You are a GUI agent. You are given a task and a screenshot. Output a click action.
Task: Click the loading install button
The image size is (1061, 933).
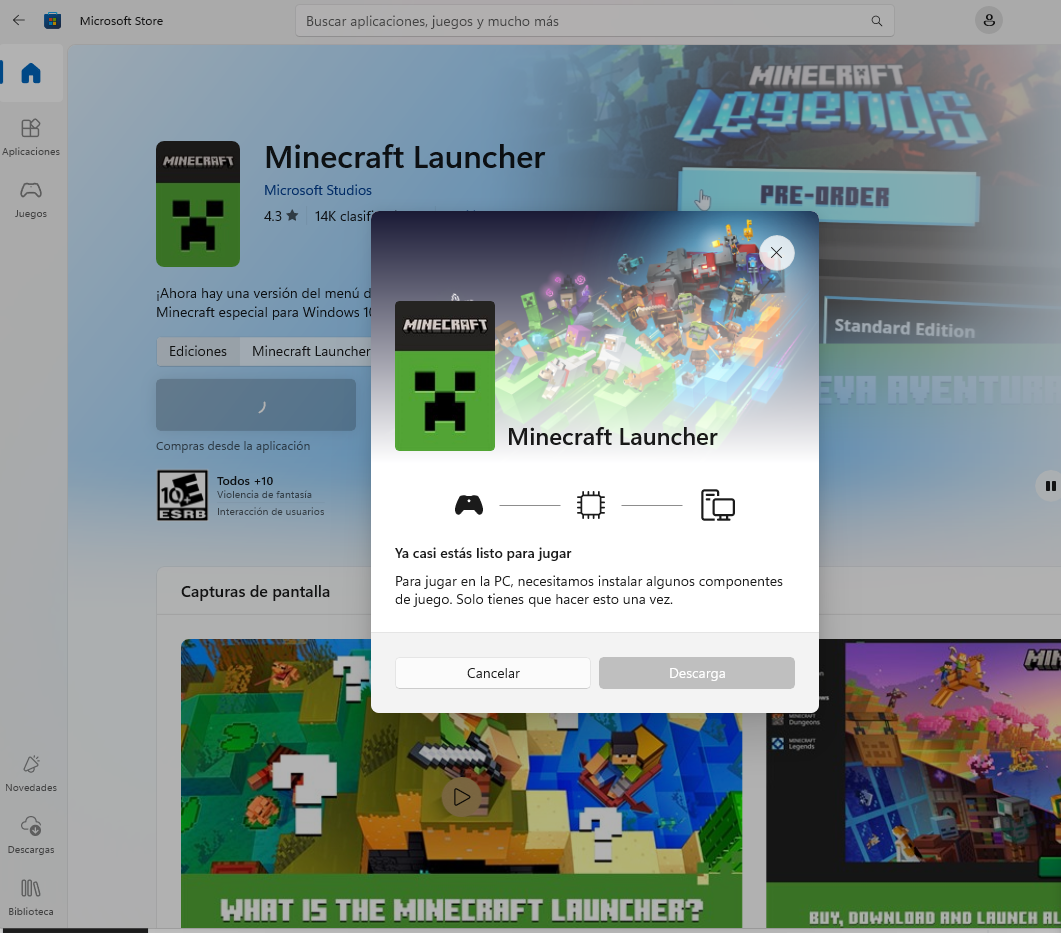click(x=256, y=405)
